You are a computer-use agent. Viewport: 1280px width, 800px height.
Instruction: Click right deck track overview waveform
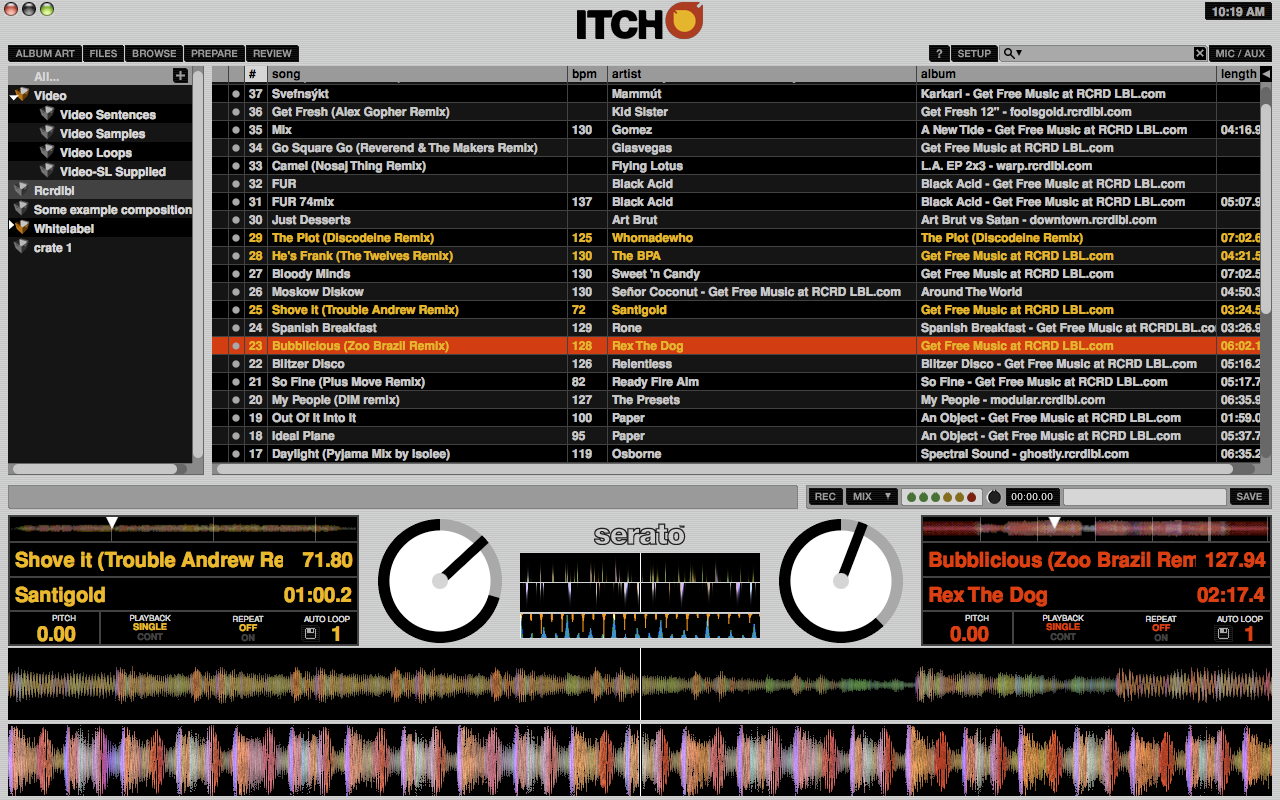1096,529
